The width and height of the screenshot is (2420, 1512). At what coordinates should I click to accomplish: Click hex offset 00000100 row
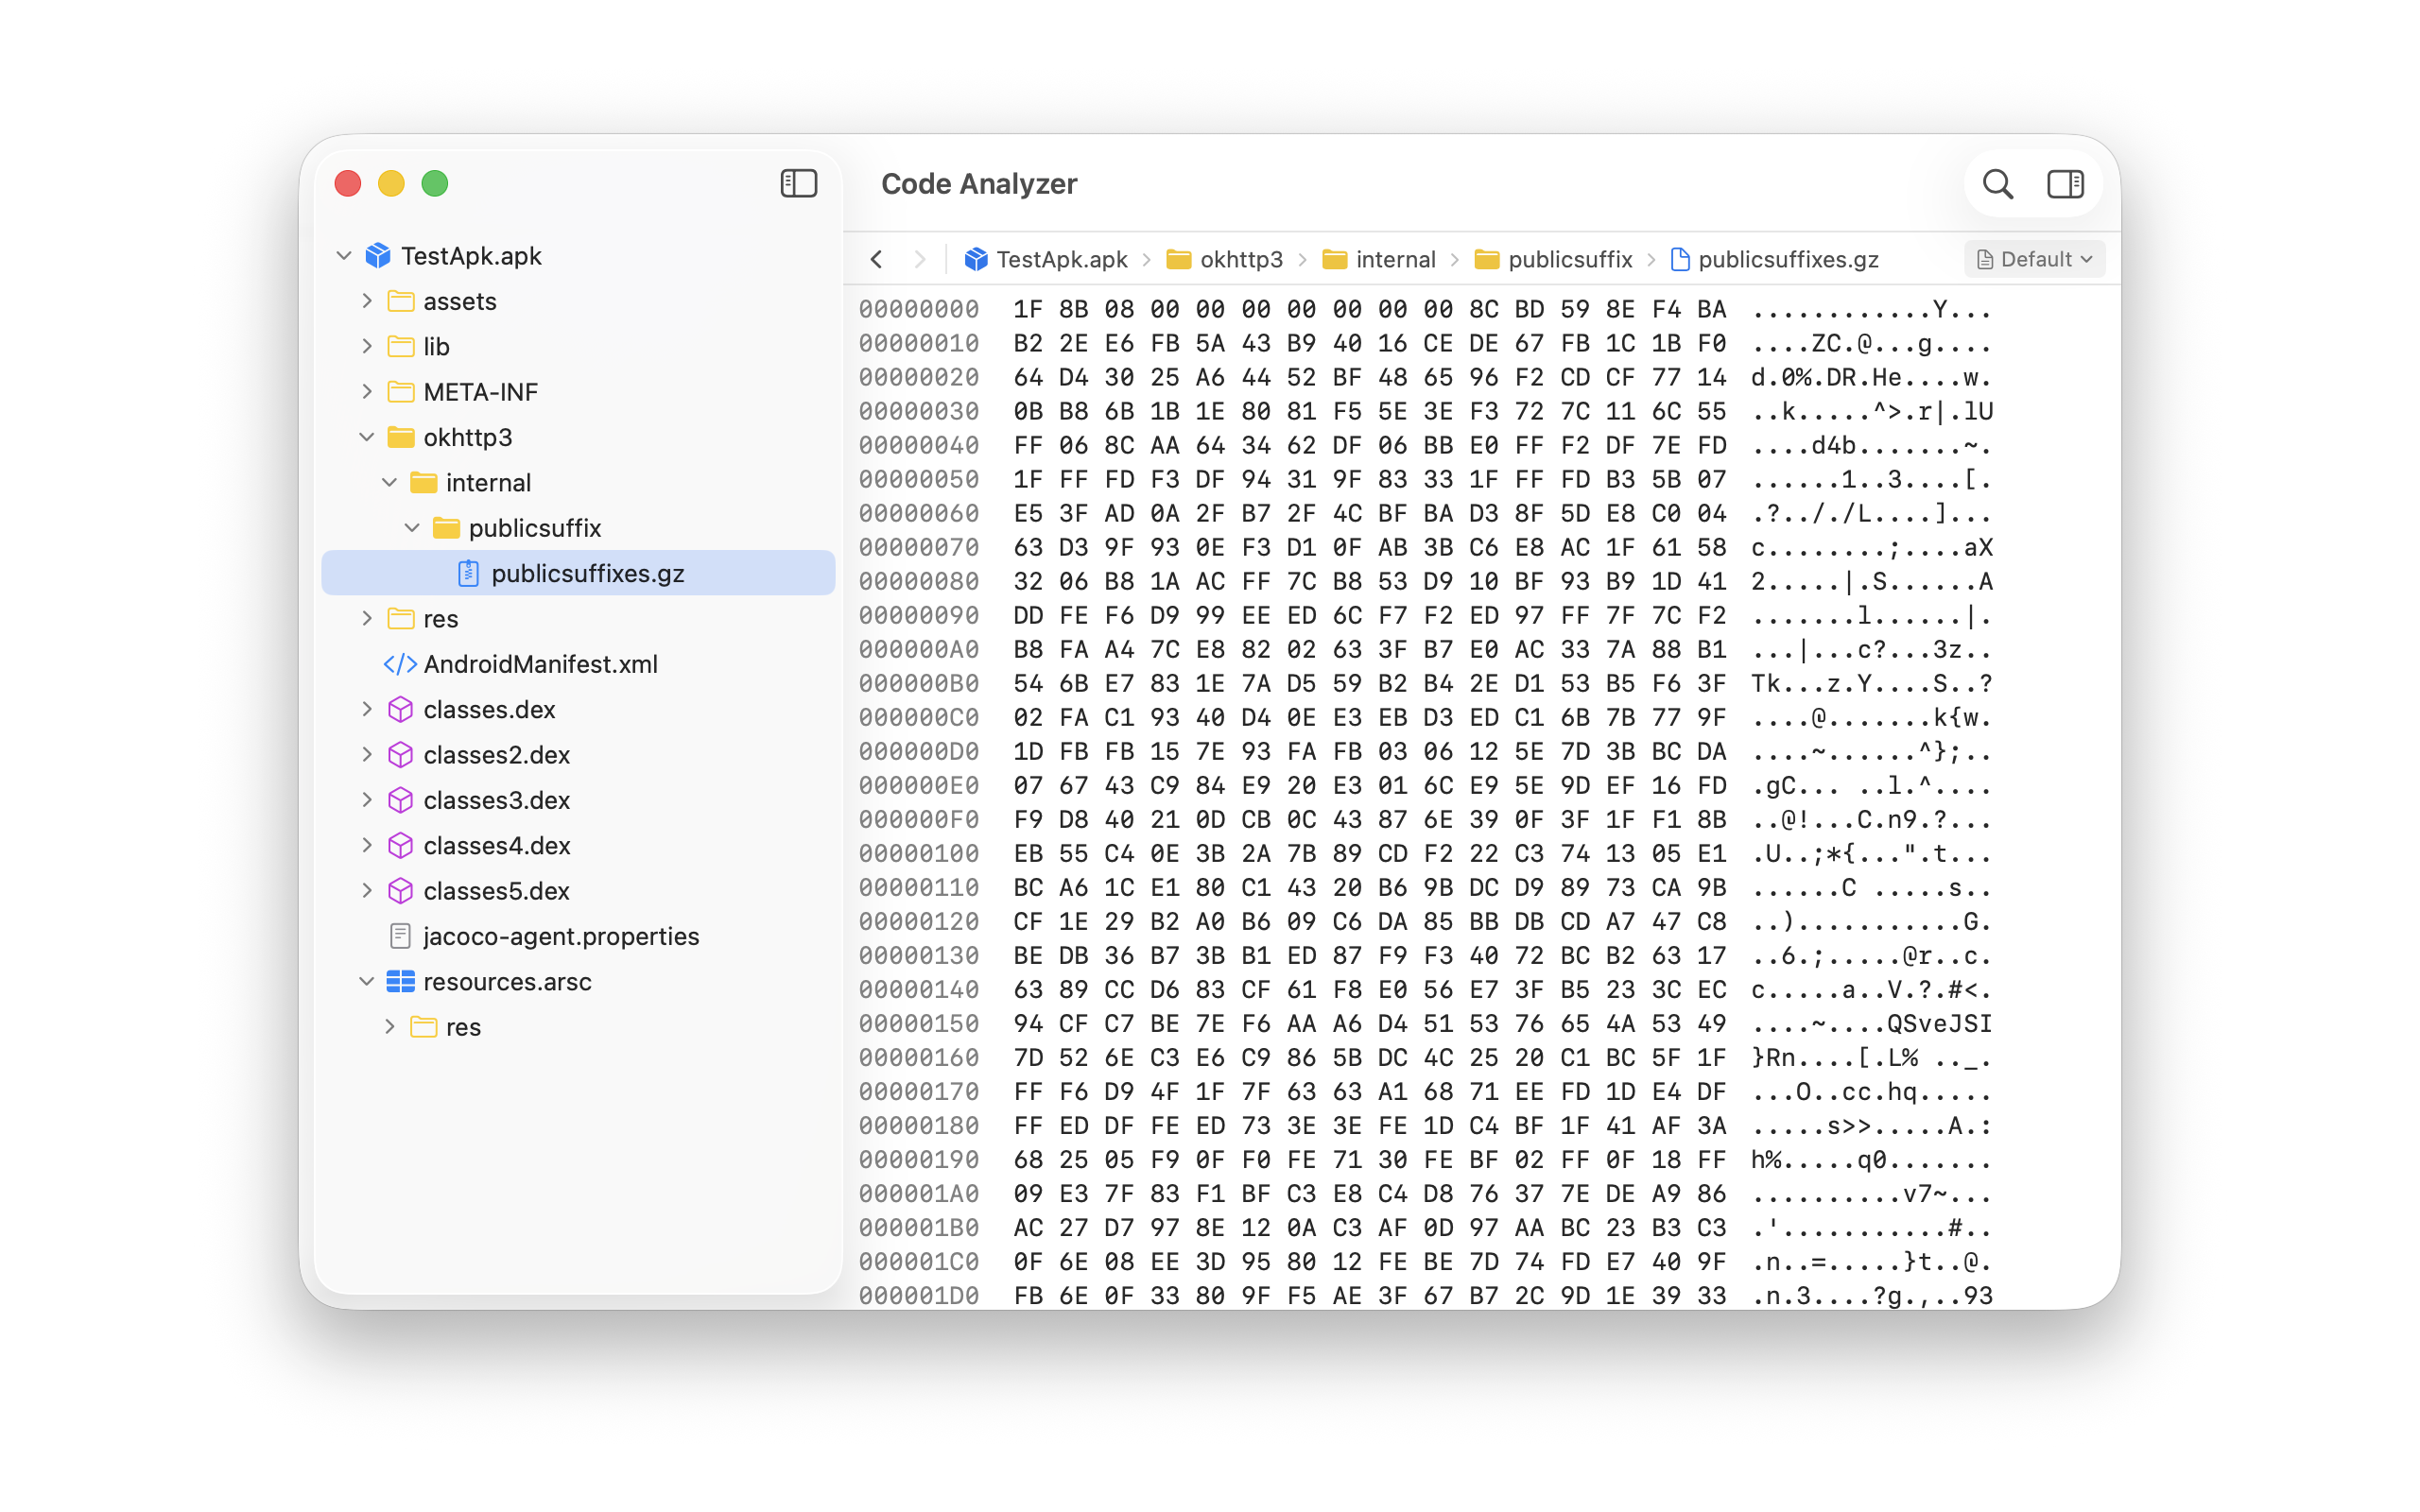click(x=1424, y=854)
